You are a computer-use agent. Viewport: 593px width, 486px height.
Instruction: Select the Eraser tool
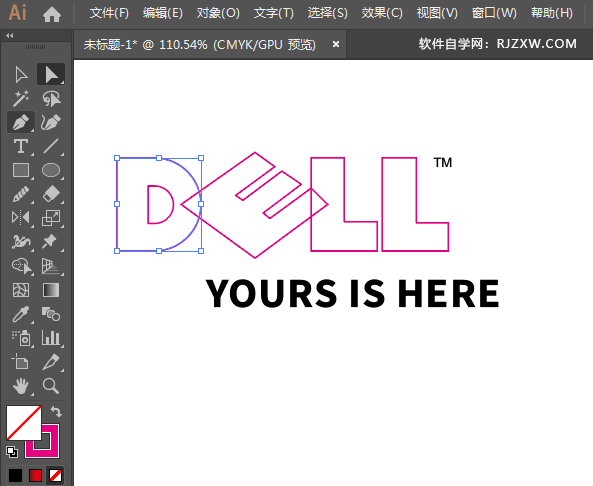point(51,194)
